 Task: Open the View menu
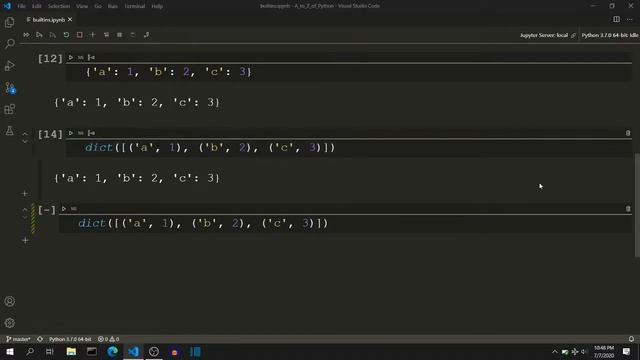click(82, 6)
